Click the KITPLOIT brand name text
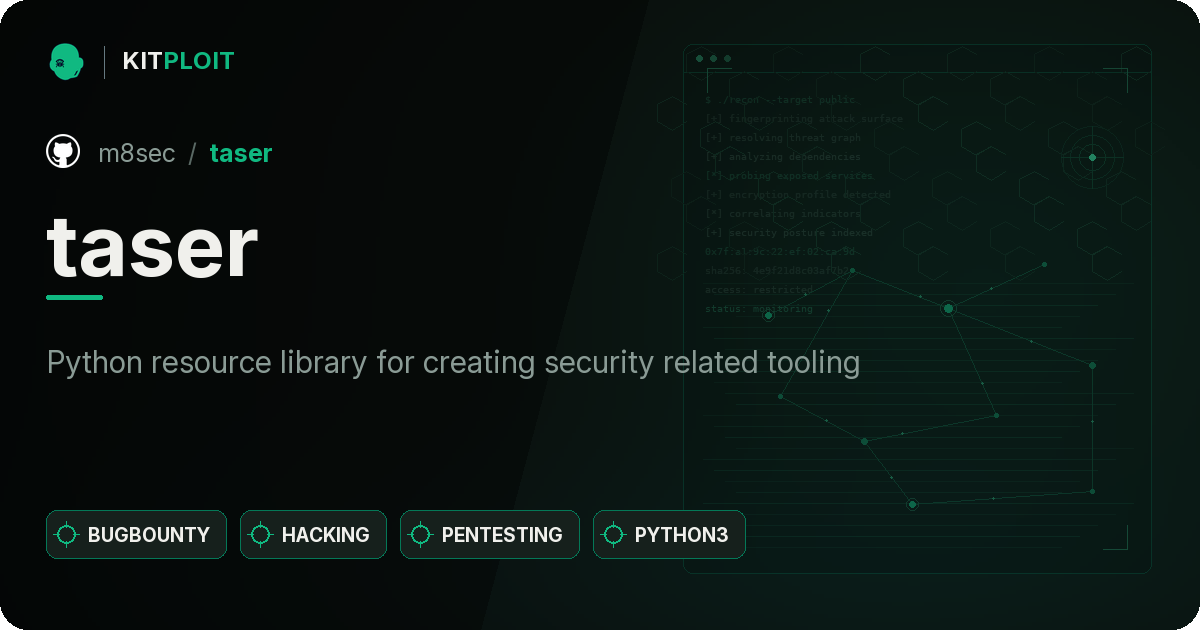 [178, 61]
